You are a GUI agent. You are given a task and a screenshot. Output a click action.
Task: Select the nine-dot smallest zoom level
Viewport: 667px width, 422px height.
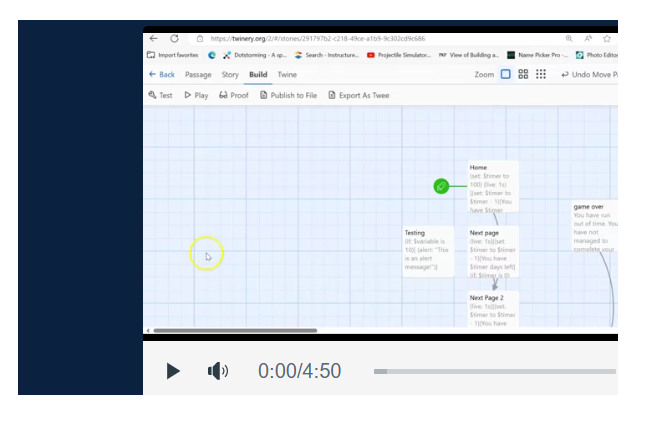click(x=541, y=74)
